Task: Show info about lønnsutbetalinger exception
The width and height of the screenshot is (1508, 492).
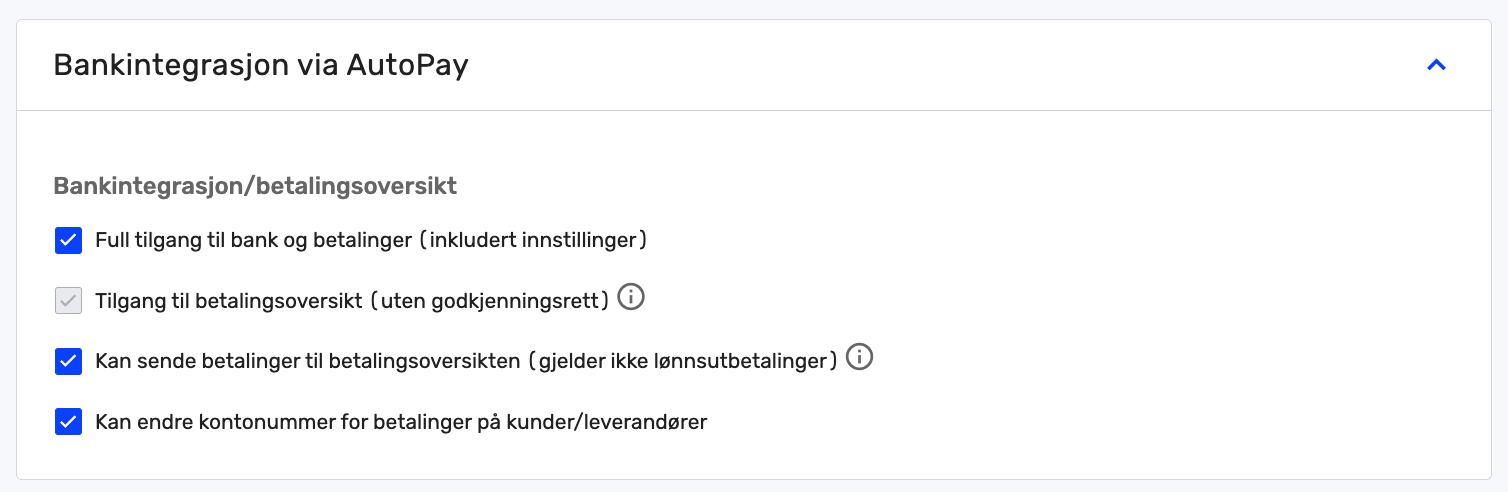Action: 860,357
